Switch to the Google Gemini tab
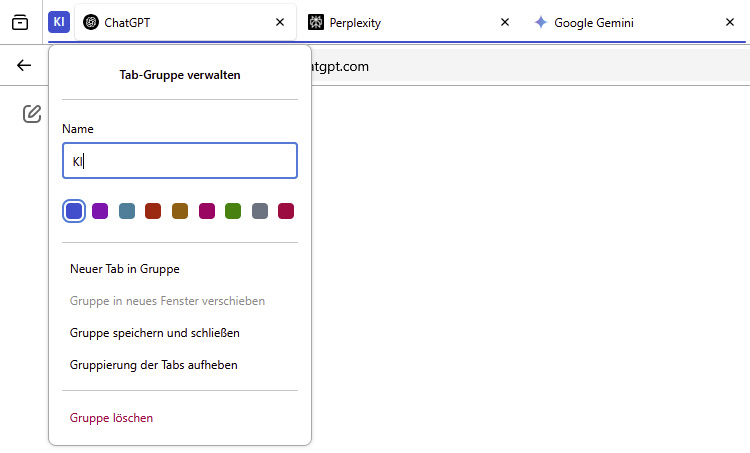 [620, 22]
